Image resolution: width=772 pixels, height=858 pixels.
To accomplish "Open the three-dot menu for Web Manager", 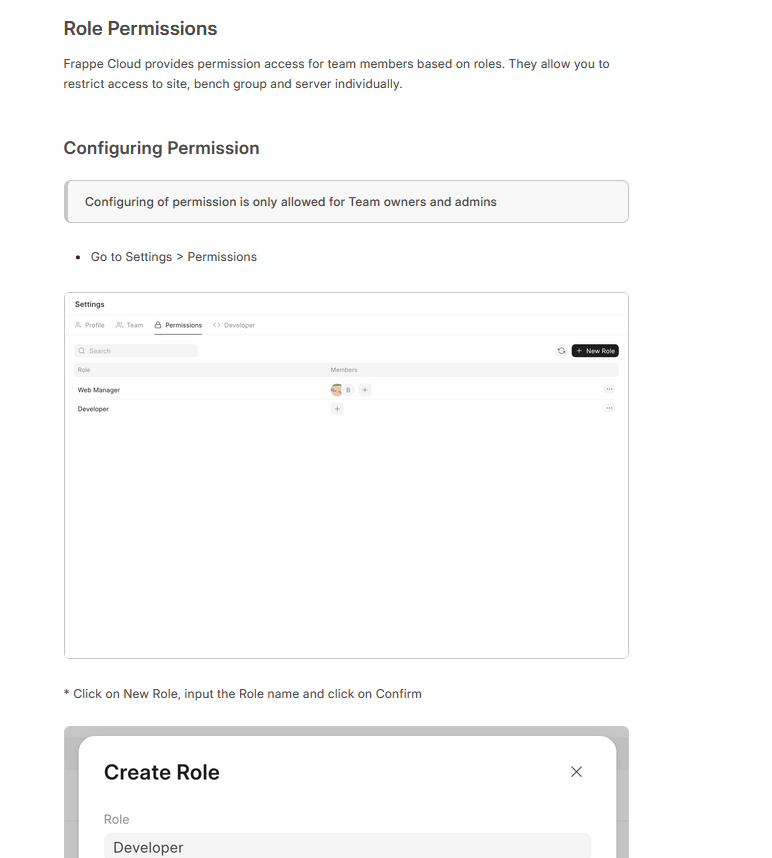I will [x=609, y=389].
